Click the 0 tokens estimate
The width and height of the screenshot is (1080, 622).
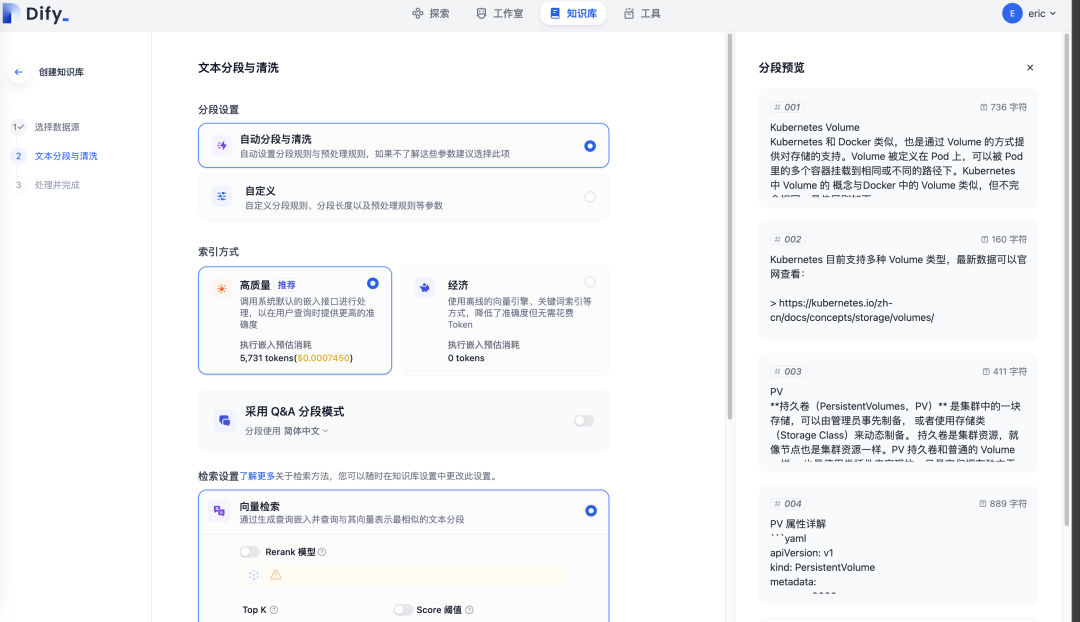(x=466, y=358)
